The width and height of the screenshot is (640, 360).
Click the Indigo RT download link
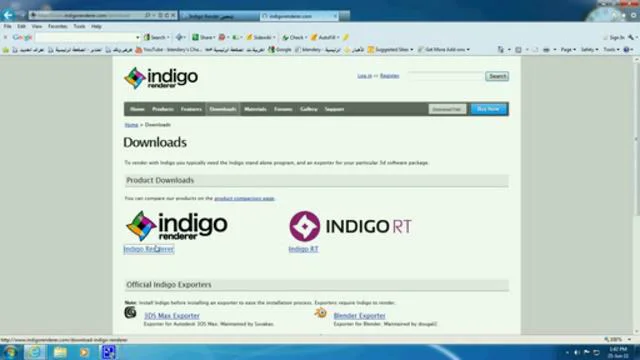[303, 249]
